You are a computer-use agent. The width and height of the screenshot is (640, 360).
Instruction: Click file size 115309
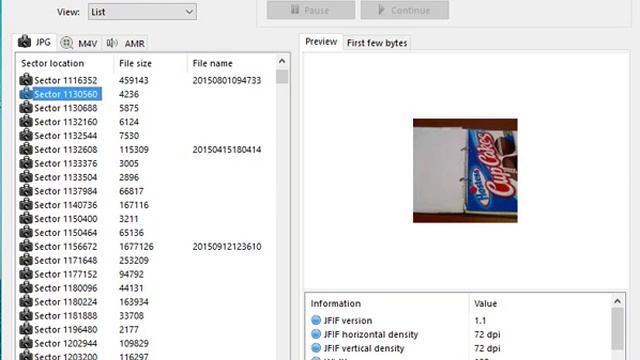click(x=133, y=149)
